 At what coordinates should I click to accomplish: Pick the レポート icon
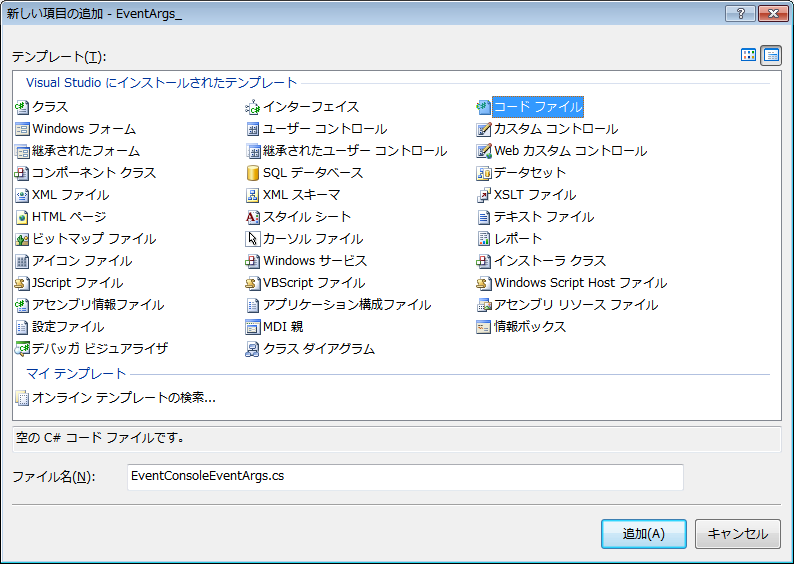pos(483,239)
